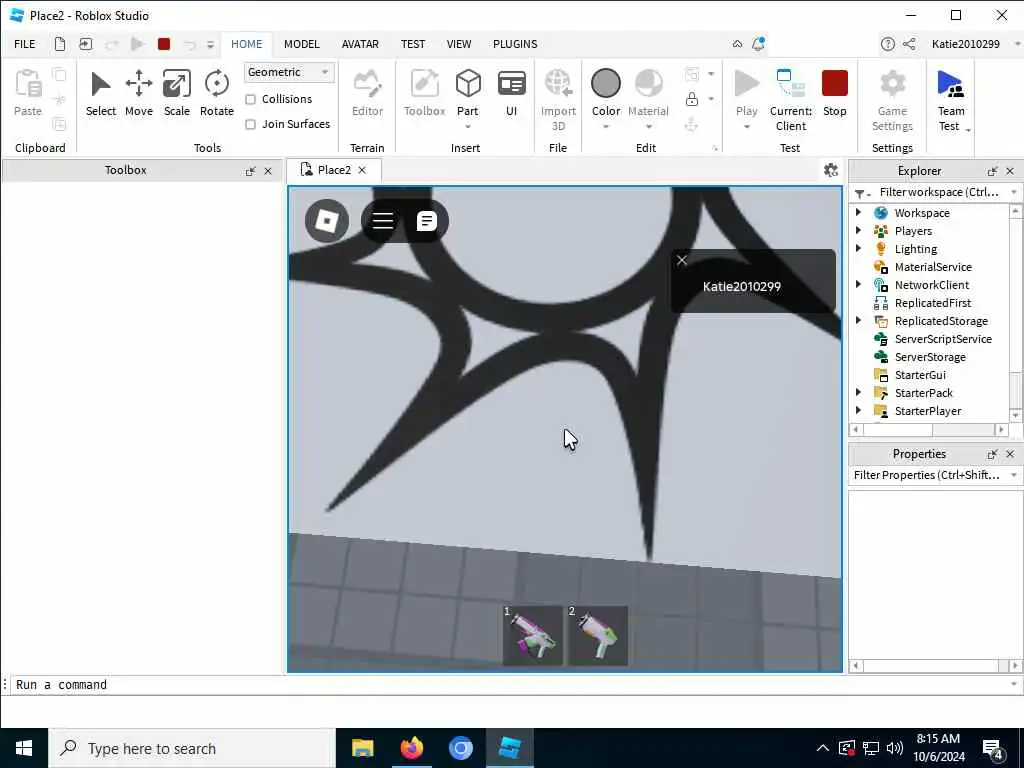Activate the Rotate tool

tap(216, 93)
